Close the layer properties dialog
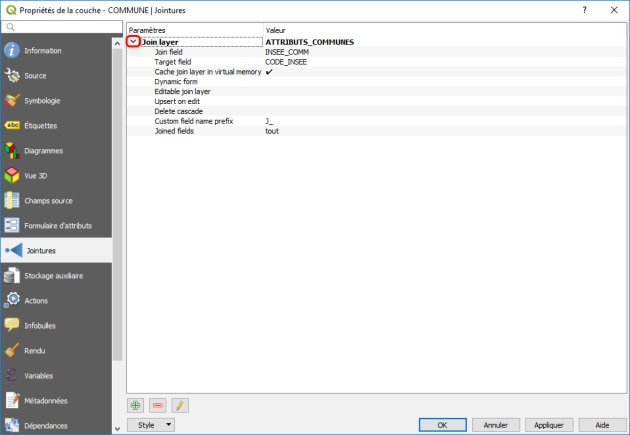Image resolution: width=630 pixels, height=435 pixels. (614, 10)
